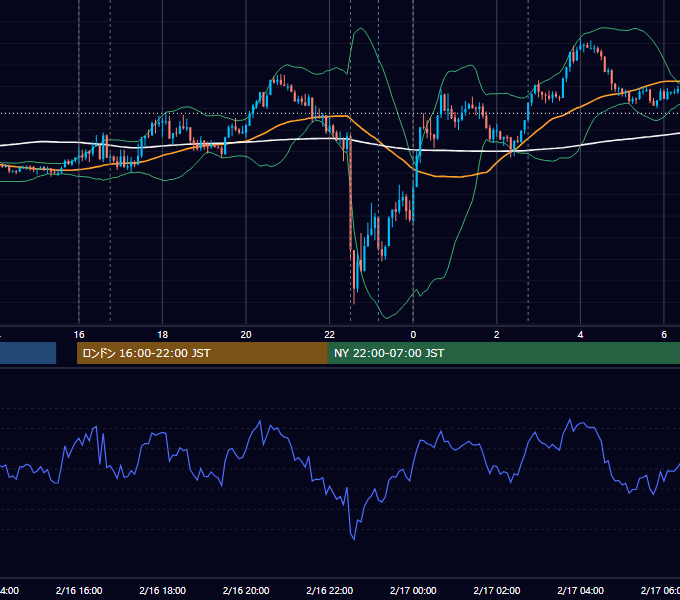Click the blue session bar before the London session
The image size is (680, 600).
coord(28,353)
